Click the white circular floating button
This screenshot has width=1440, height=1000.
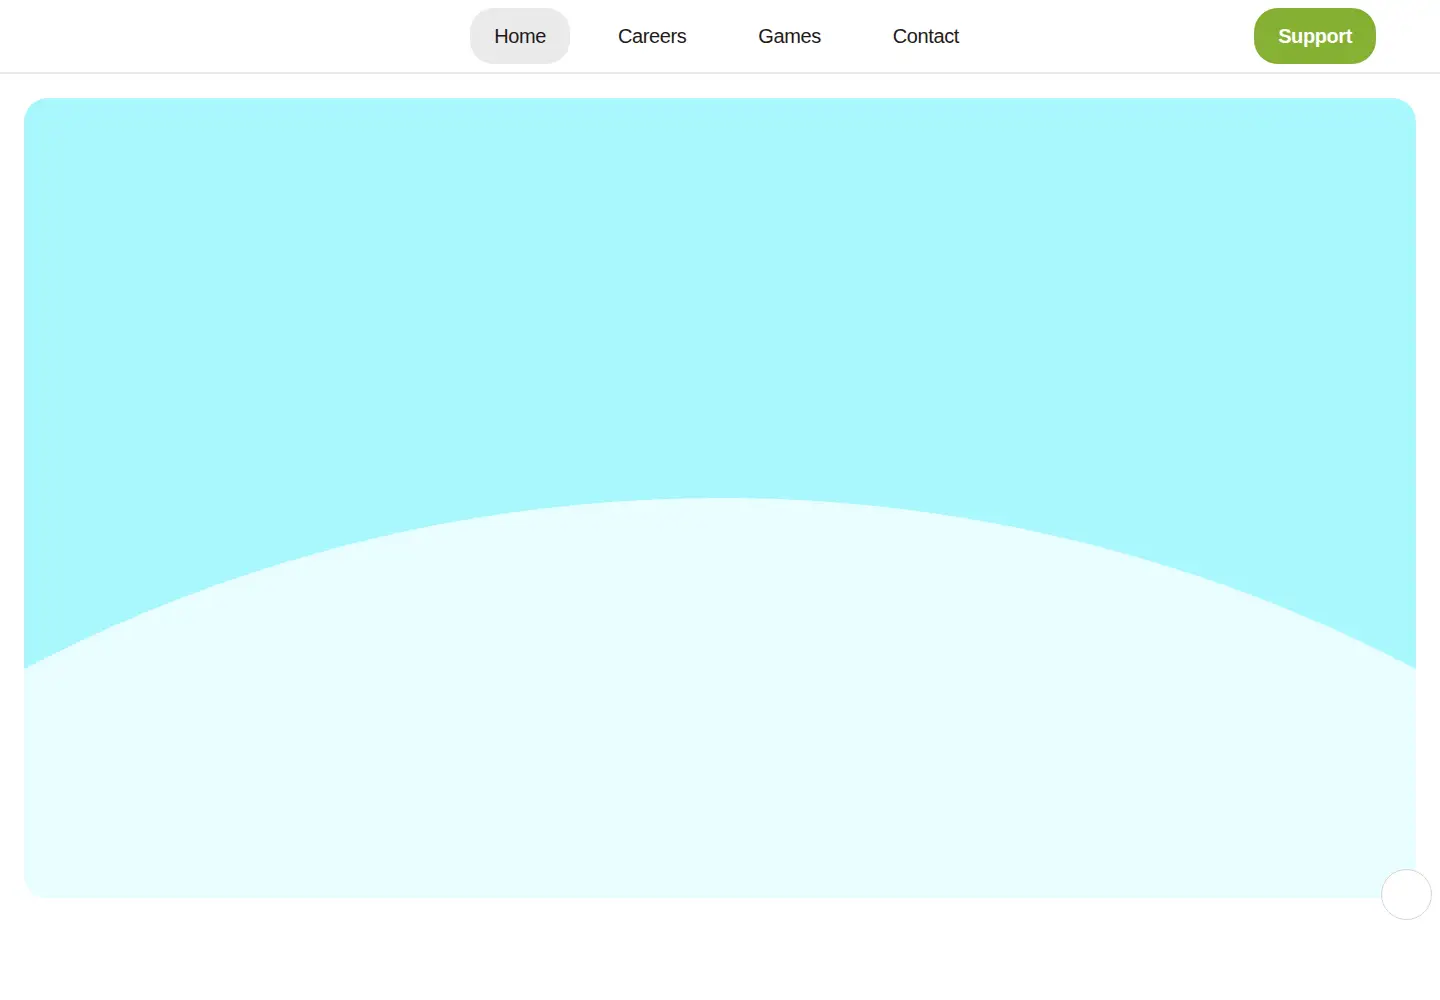[1406, 894]
